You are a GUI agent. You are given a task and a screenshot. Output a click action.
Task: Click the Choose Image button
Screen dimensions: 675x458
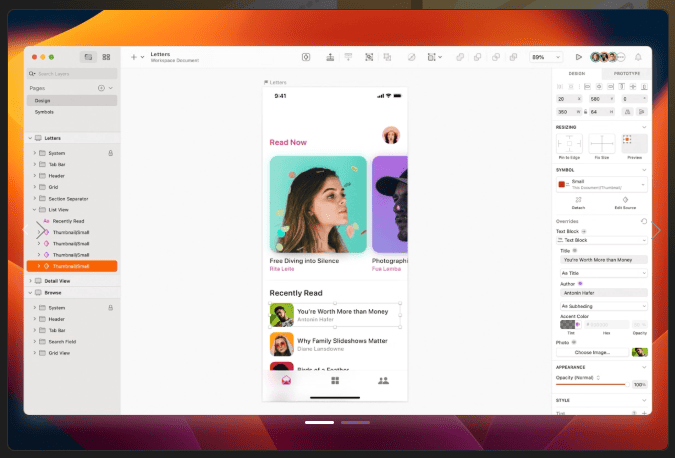[592, 352]
